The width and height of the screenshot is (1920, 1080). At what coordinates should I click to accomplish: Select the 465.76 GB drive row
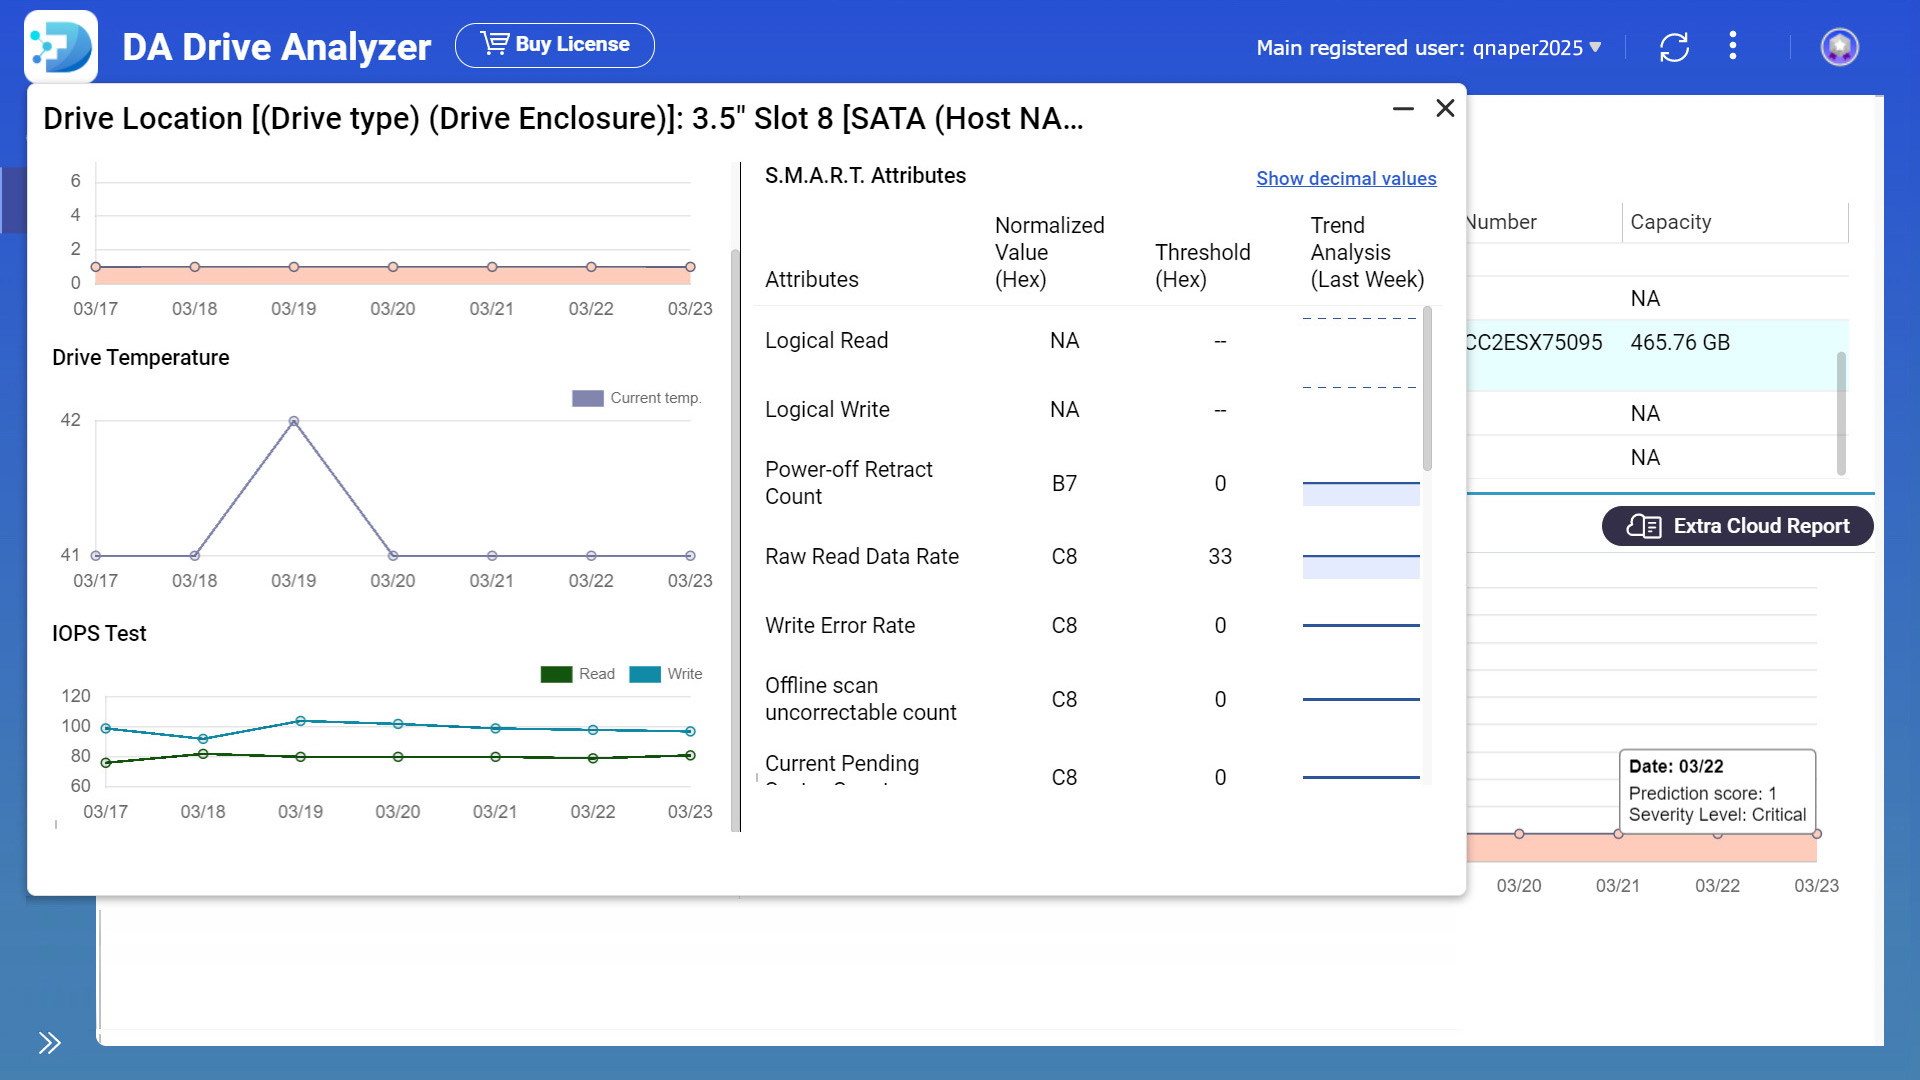(x=1680, y=343)
